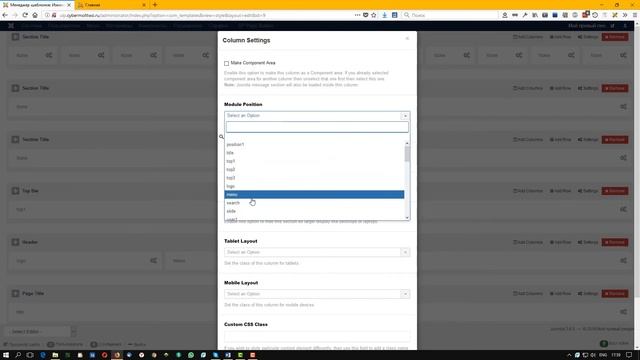Click the Top Bar row handle icon
640x360 pixels.
coord(15,191)
